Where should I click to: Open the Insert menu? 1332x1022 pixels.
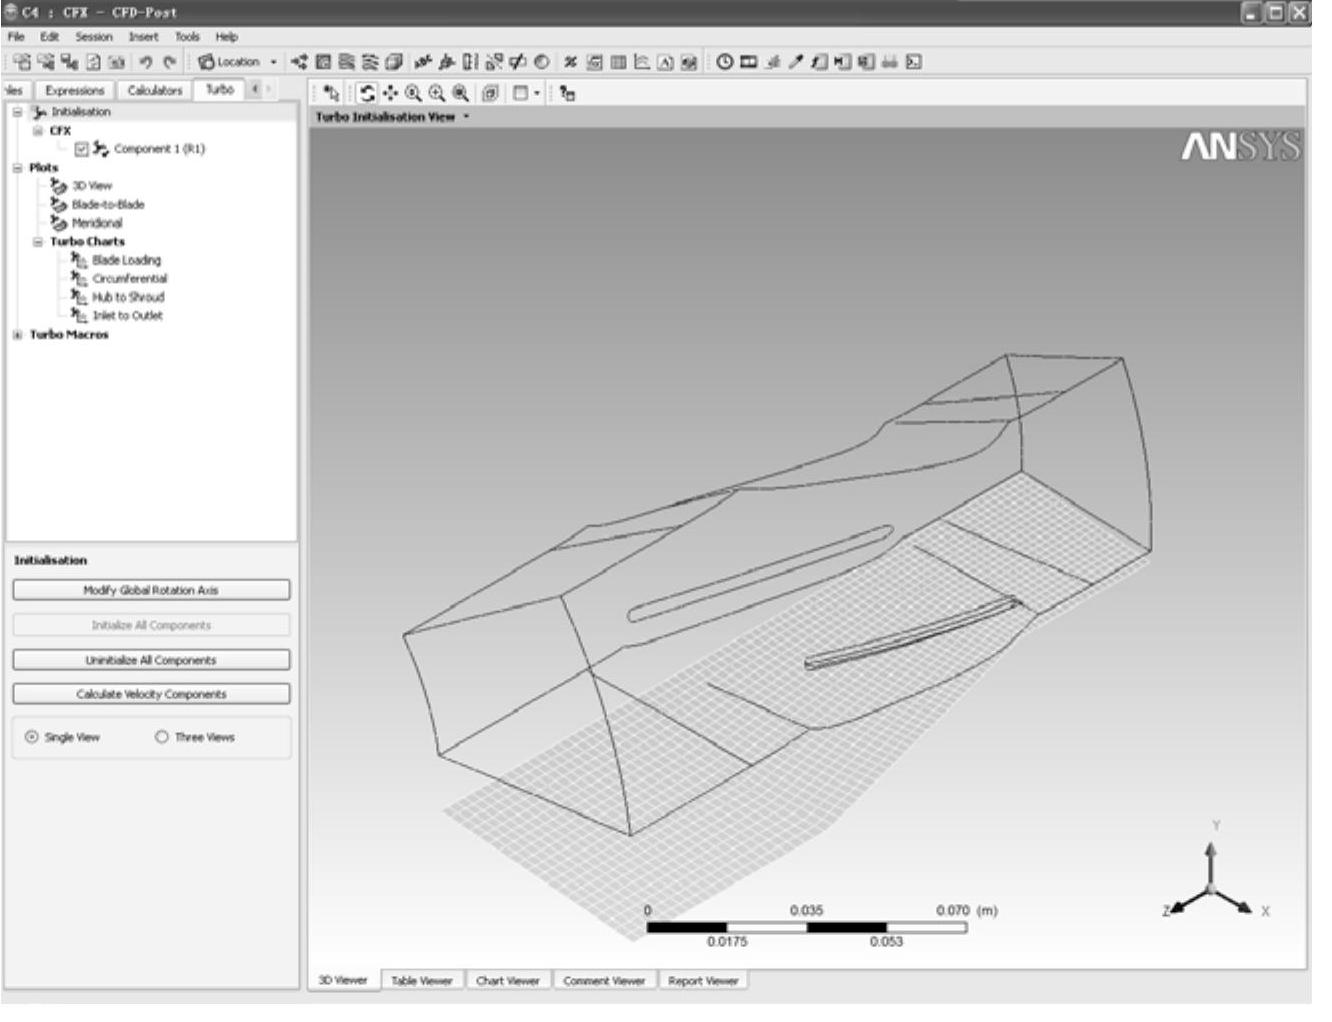click(143, 37)
